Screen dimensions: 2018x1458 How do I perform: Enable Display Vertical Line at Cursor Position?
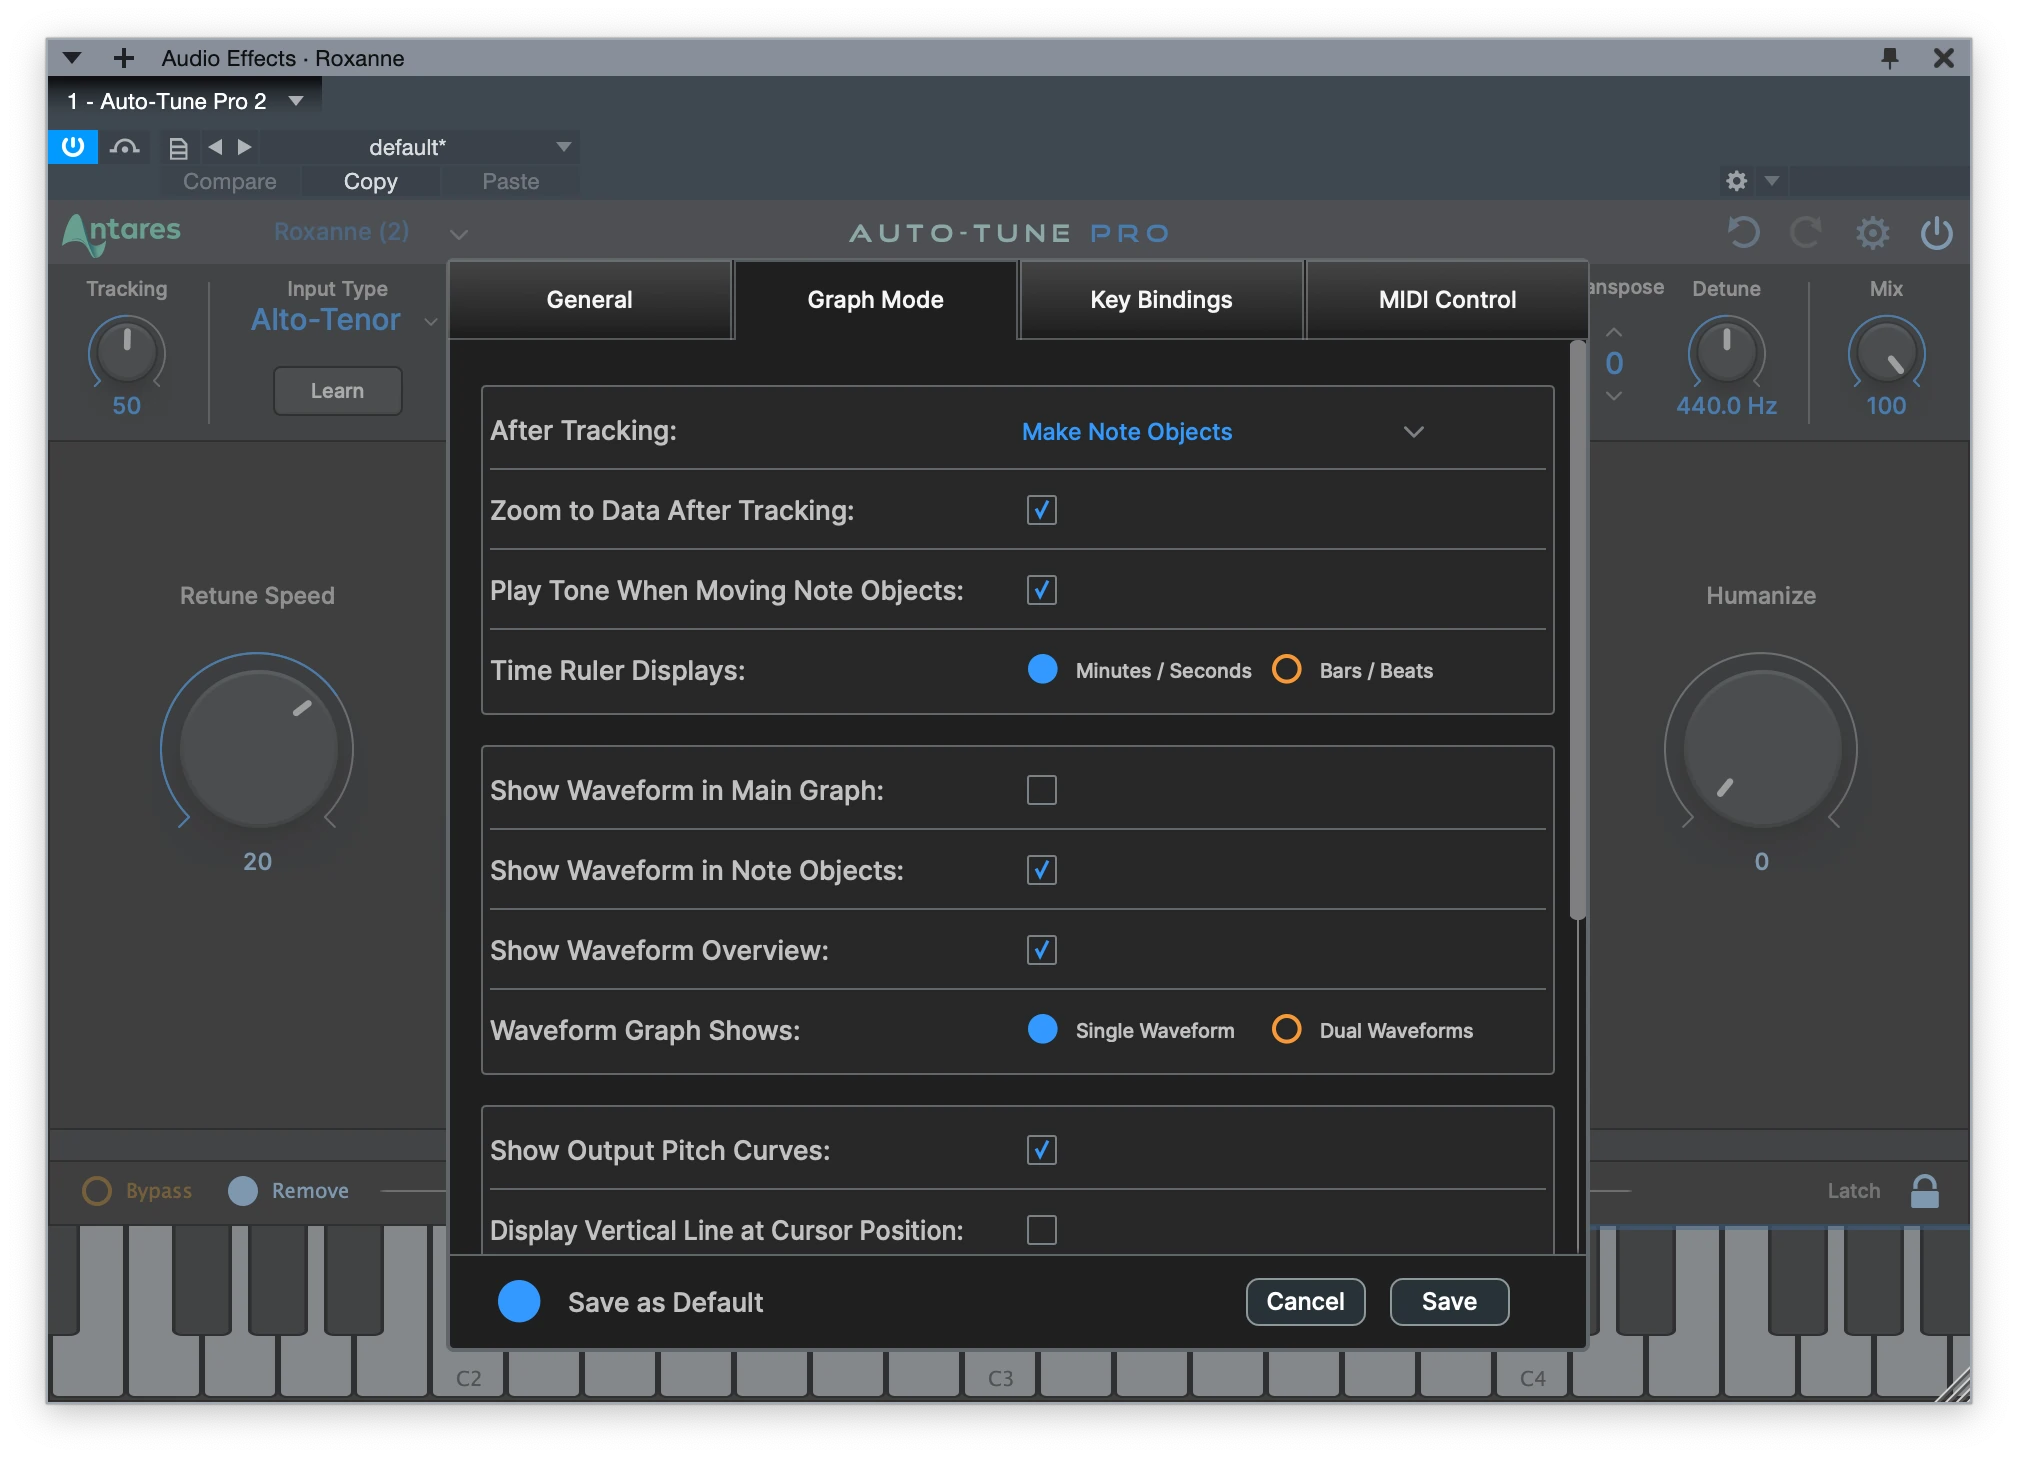tap(1042, 1230)
